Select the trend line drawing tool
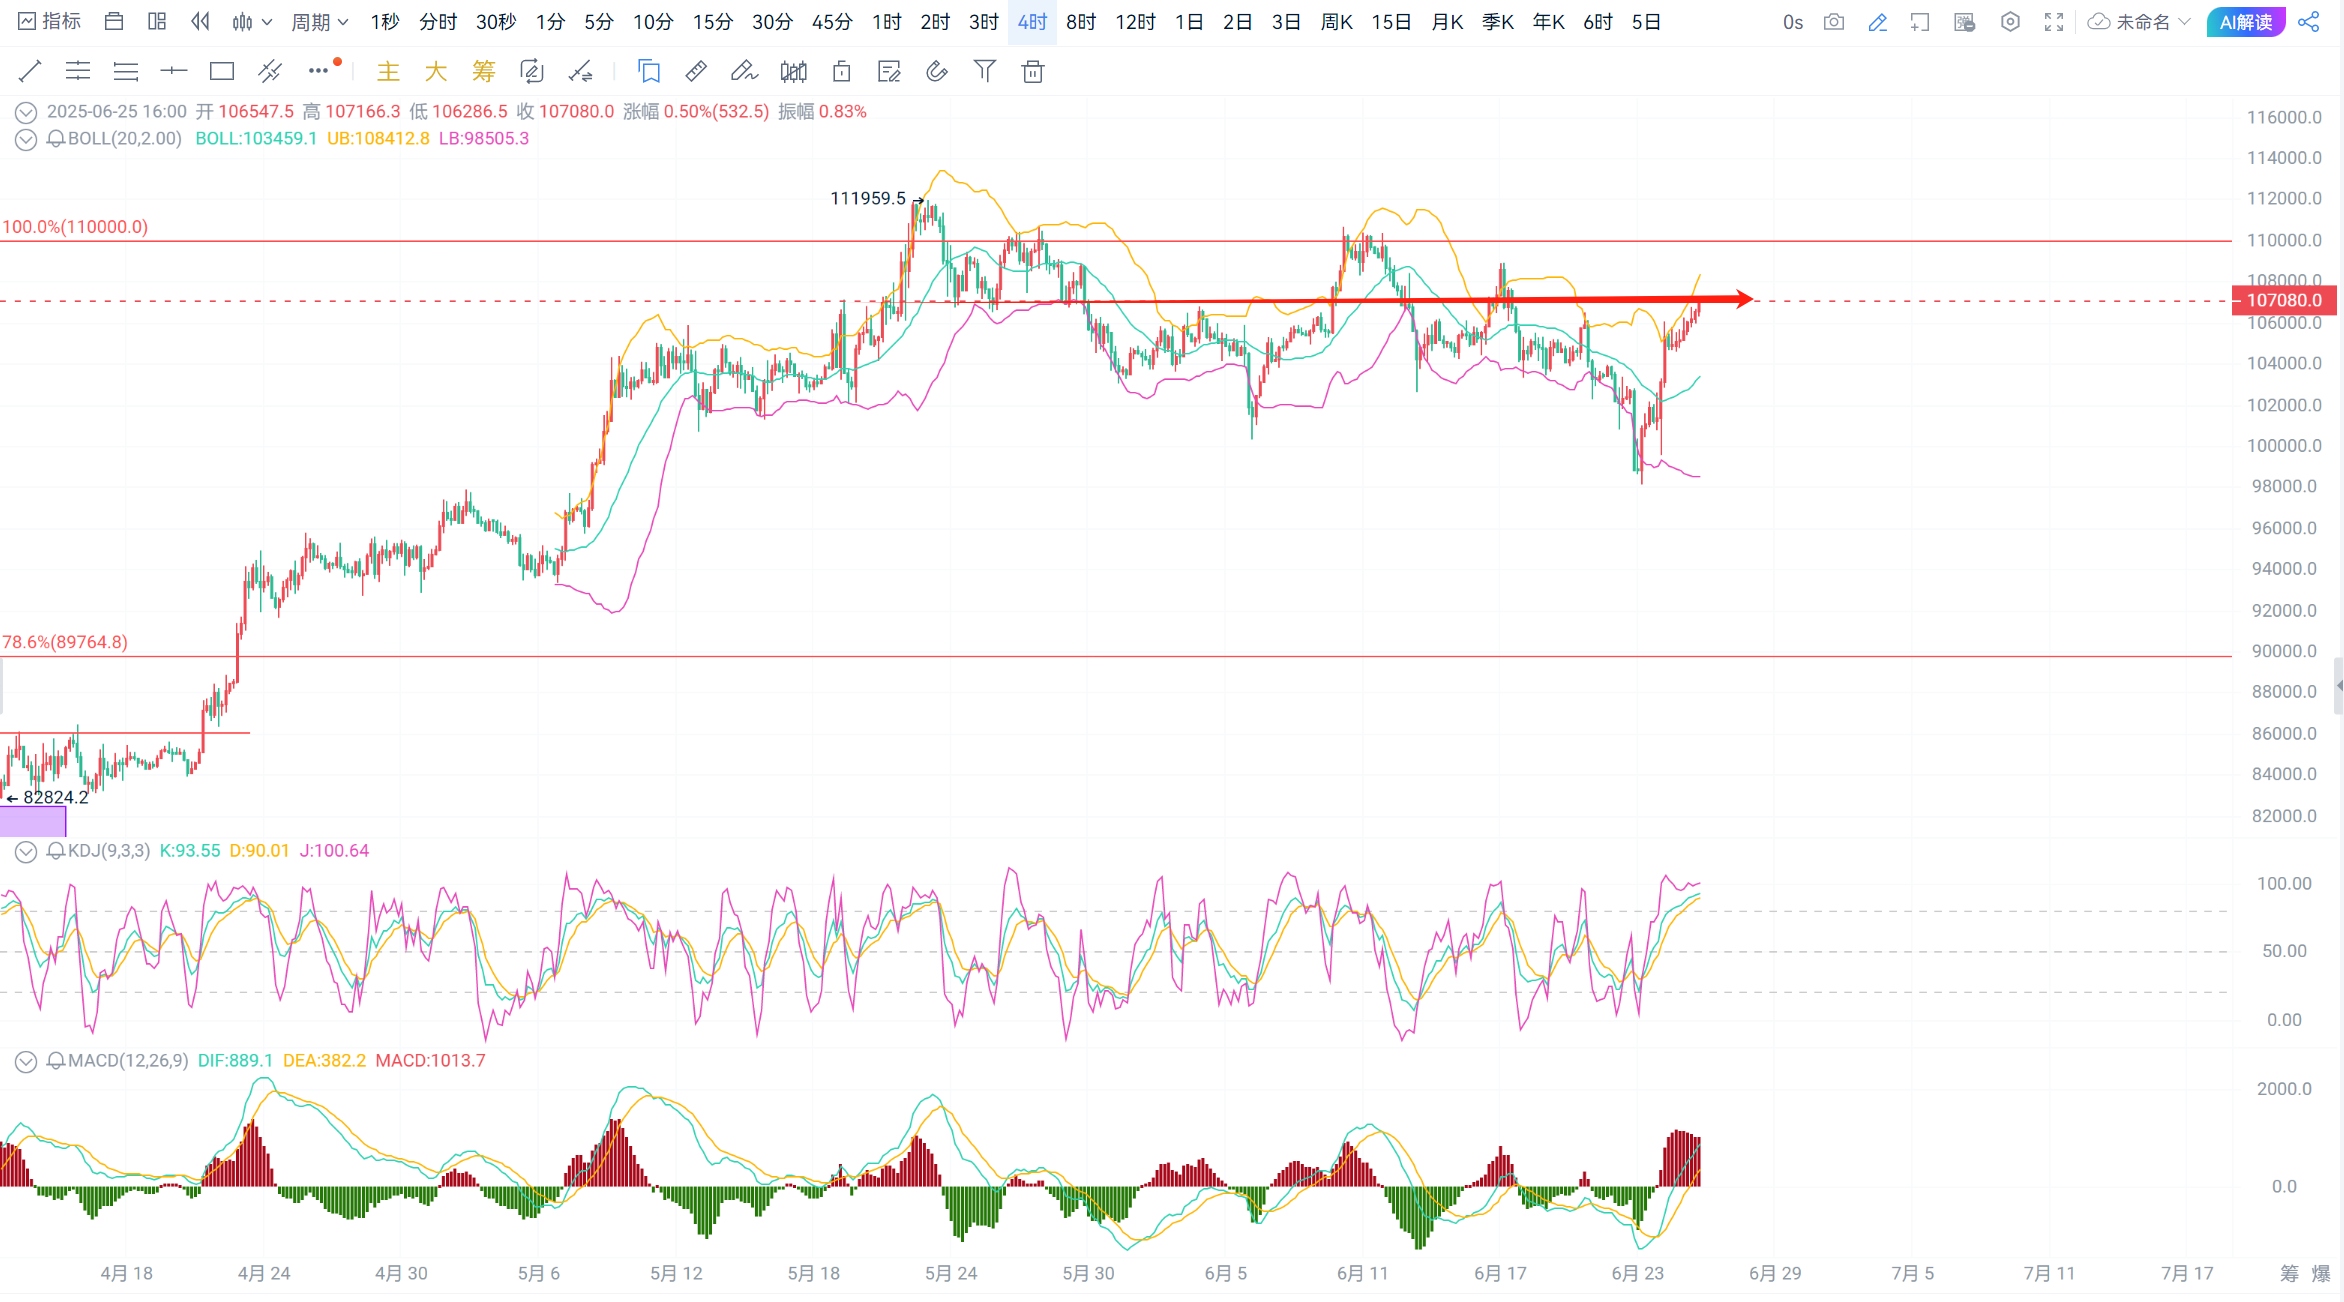 (x=30, y=71)
